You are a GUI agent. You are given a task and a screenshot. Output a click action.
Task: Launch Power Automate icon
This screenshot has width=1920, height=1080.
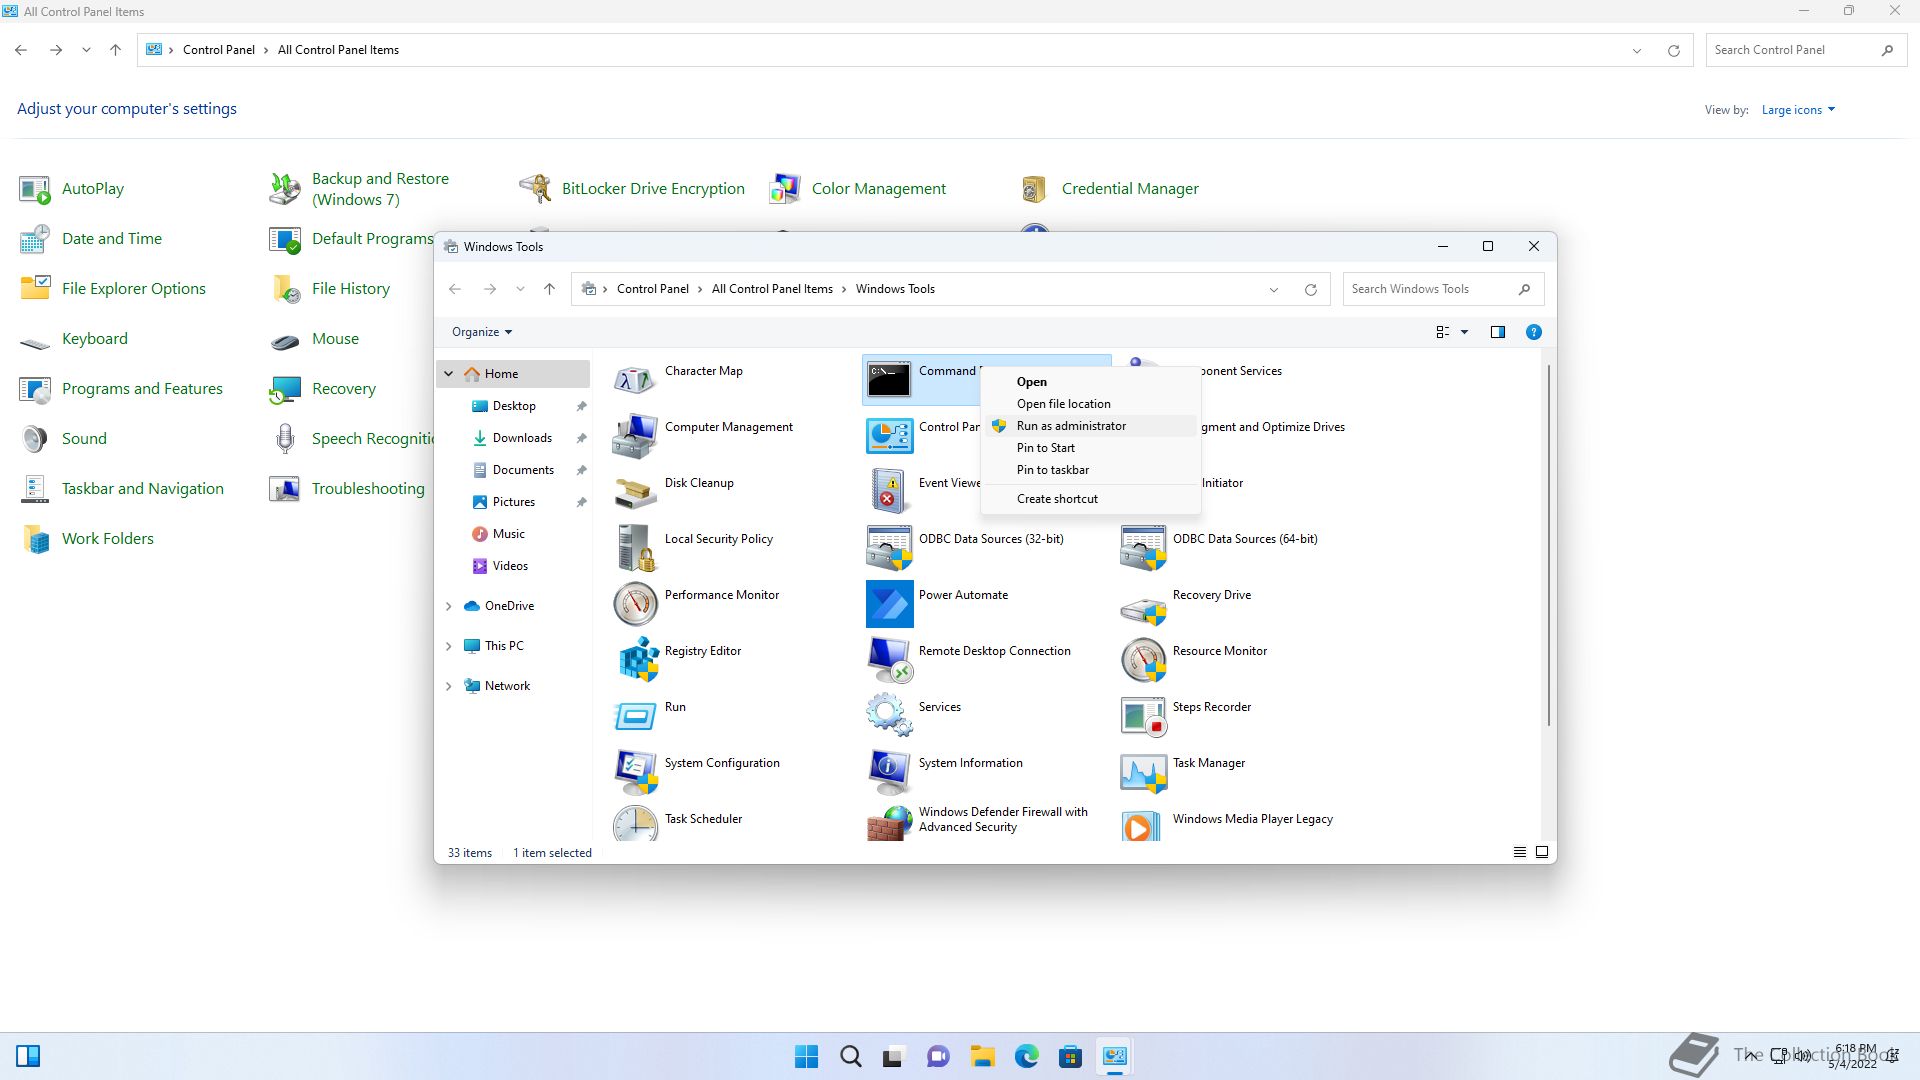pos(889,603)
